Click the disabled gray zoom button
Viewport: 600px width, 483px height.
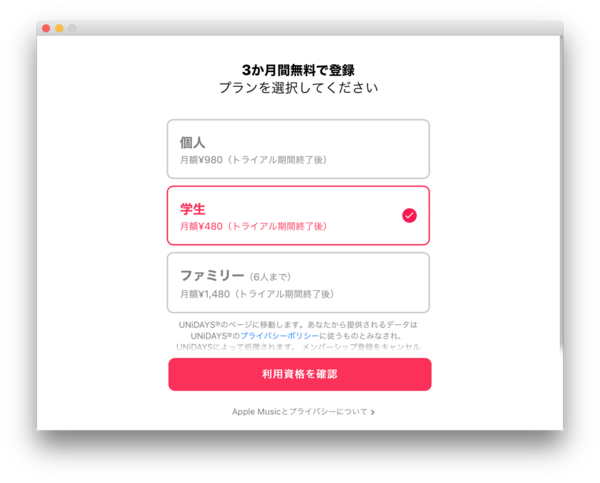coord(72,28)
